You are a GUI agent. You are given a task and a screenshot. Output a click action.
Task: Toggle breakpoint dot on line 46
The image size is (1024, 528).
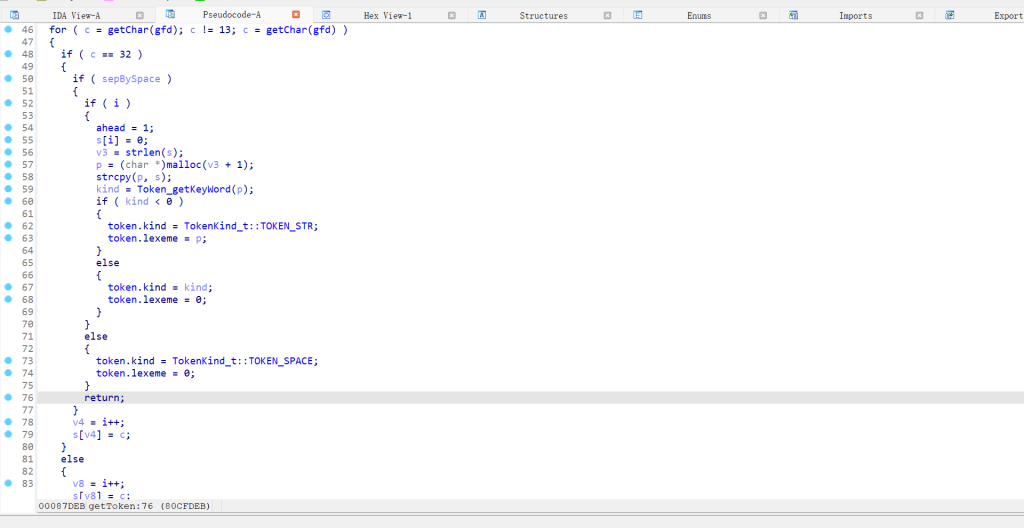click(x=9, y=29)
